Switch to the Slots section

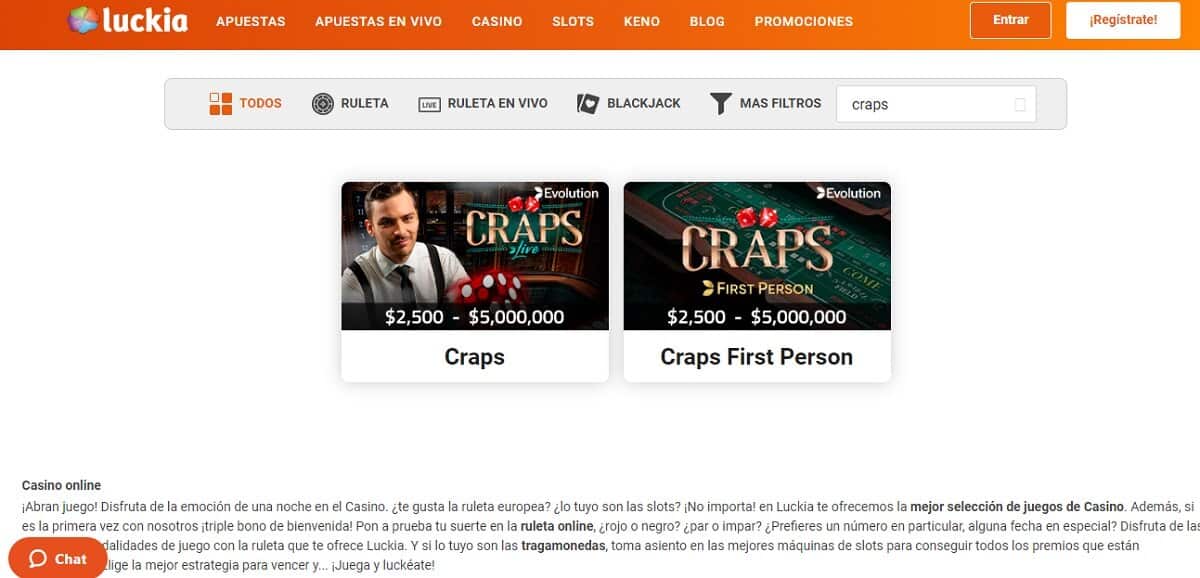(573, 21)
